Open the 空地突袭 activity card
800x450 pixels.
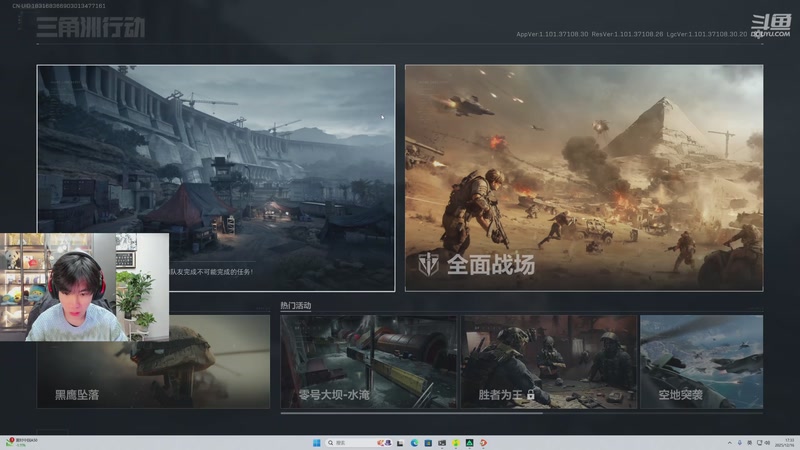[702, 361]
